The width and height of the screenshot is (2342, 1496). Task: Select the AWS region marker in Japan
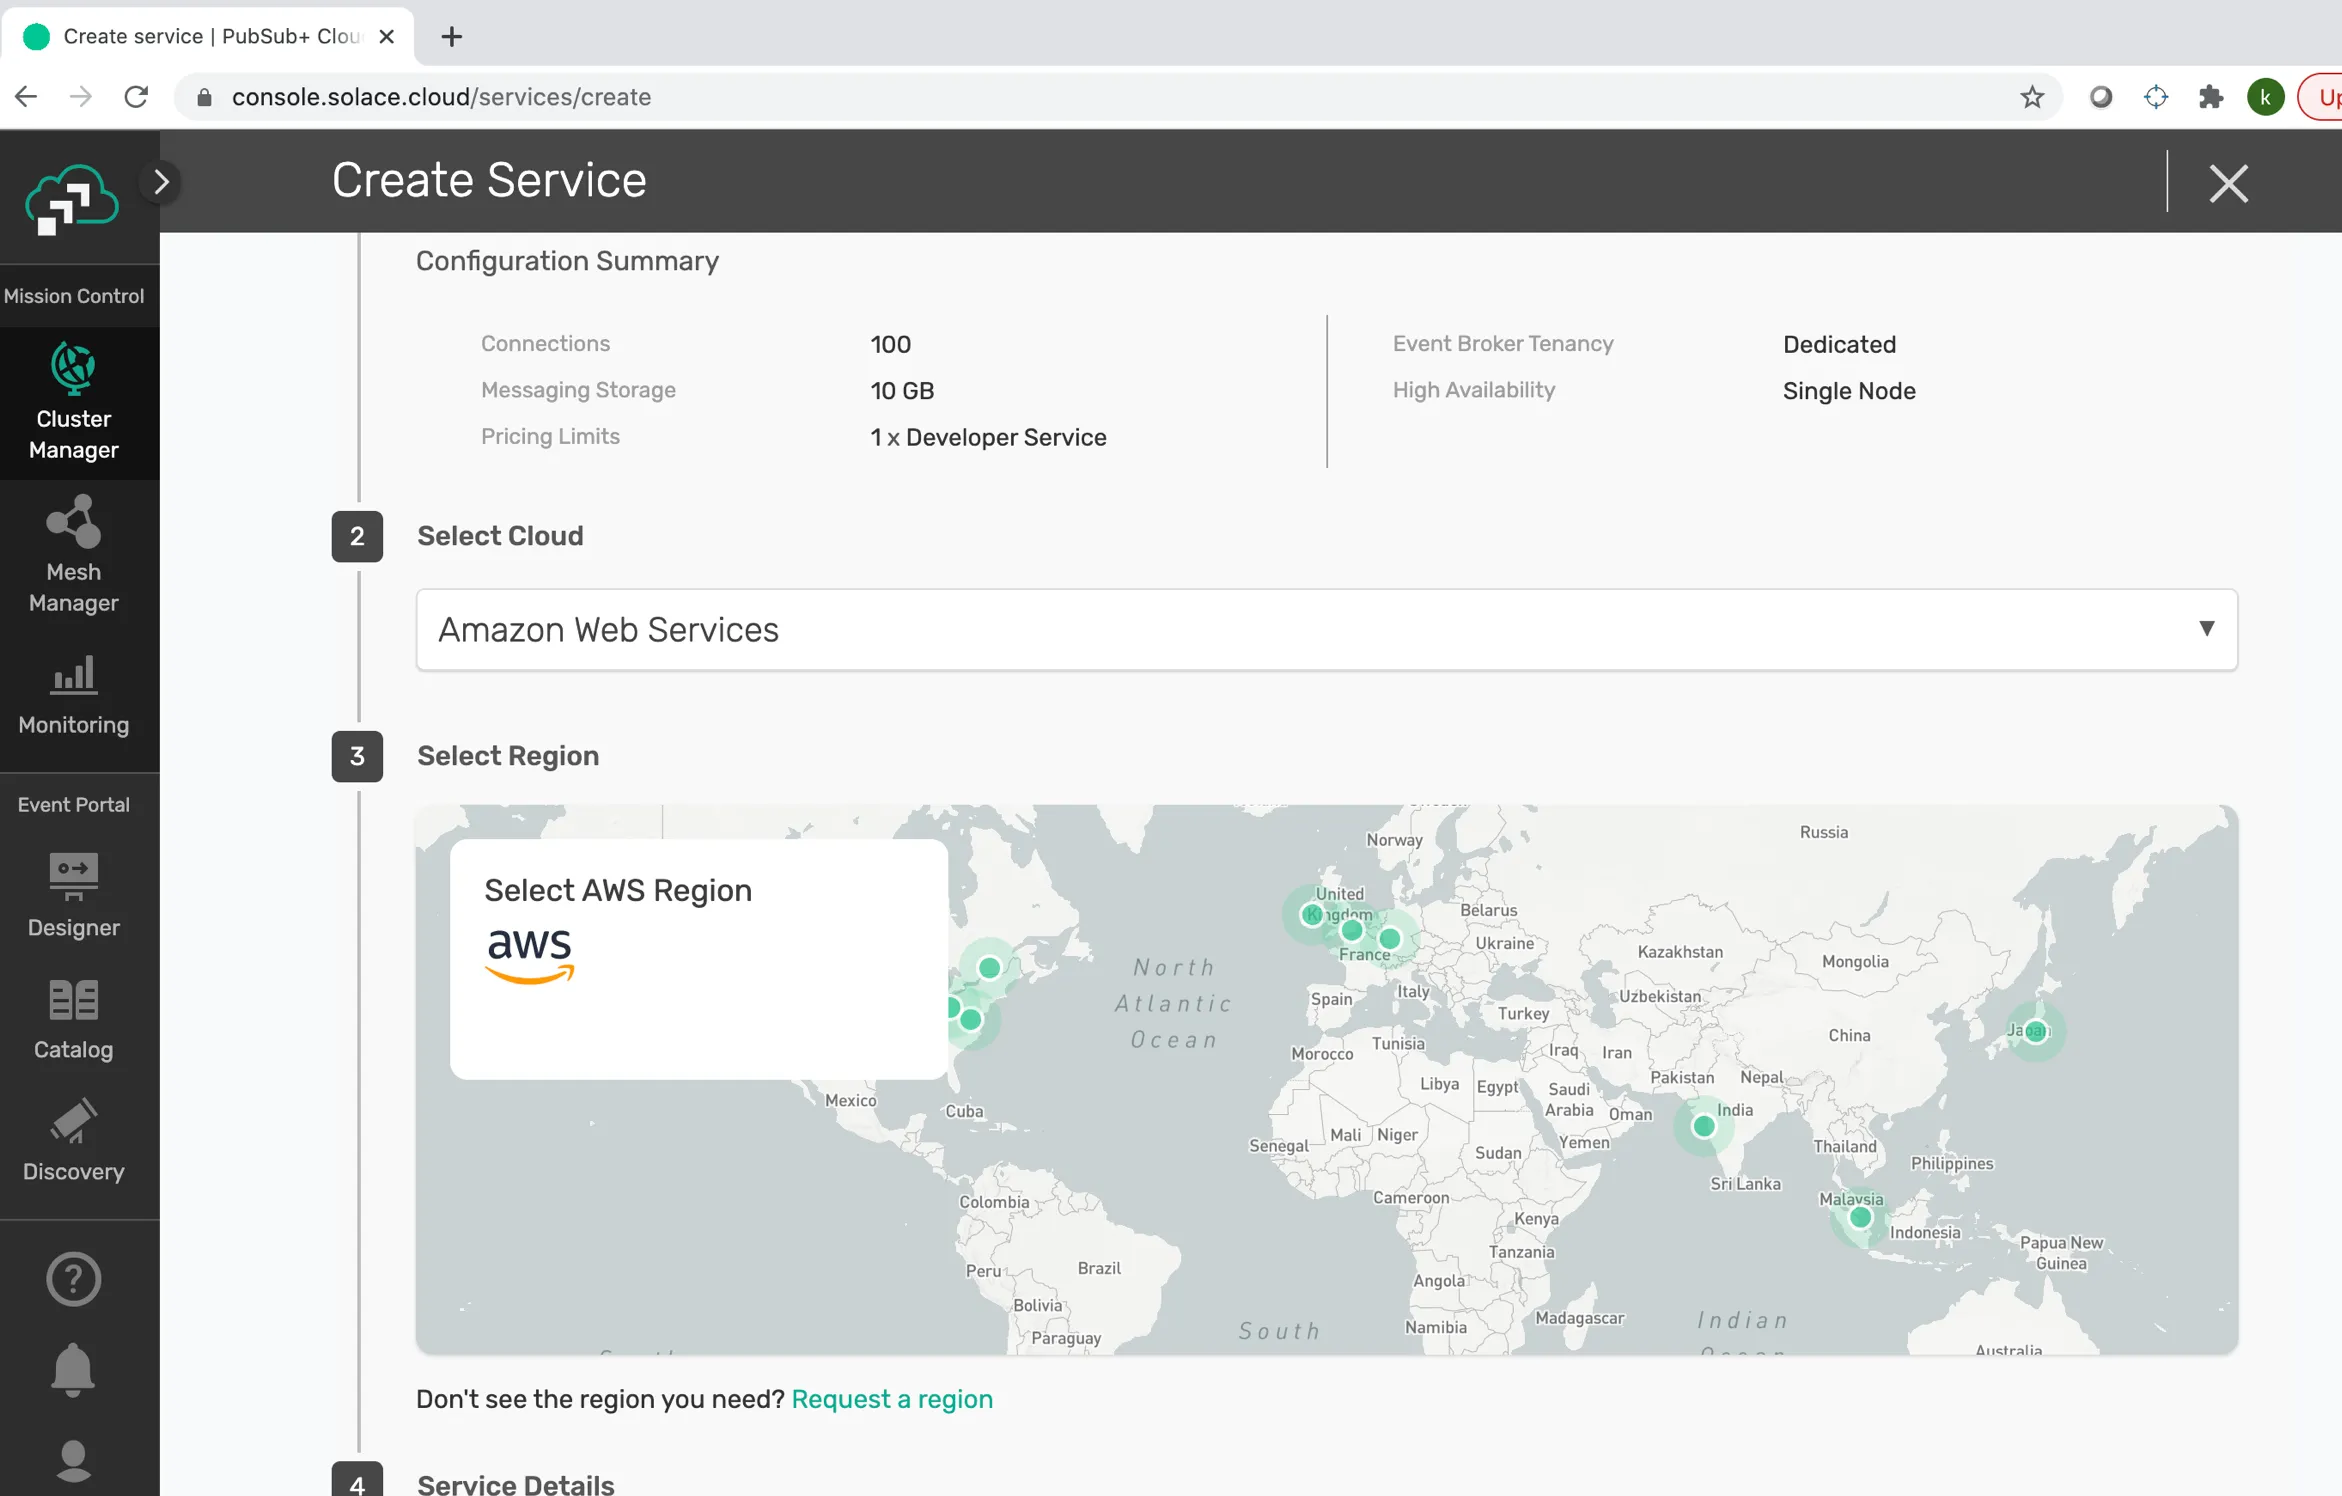coord(2035,1030)
